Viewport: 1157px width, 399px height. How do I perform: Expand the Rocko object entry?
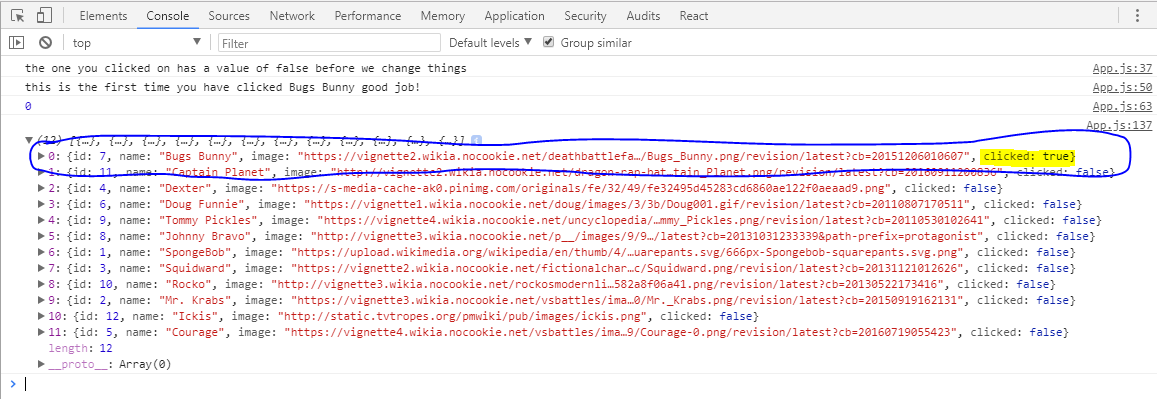pyautogui.click(x=41, y=284)
